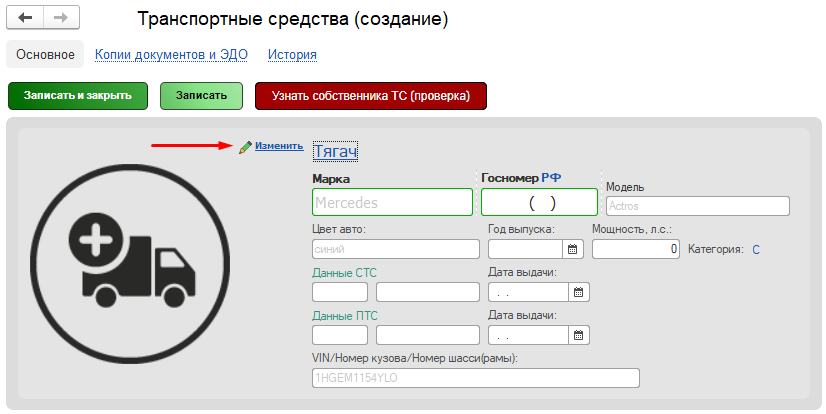Click the Транспортные средства (создание) title
826x414 pixels.
[x=293, y=19]
